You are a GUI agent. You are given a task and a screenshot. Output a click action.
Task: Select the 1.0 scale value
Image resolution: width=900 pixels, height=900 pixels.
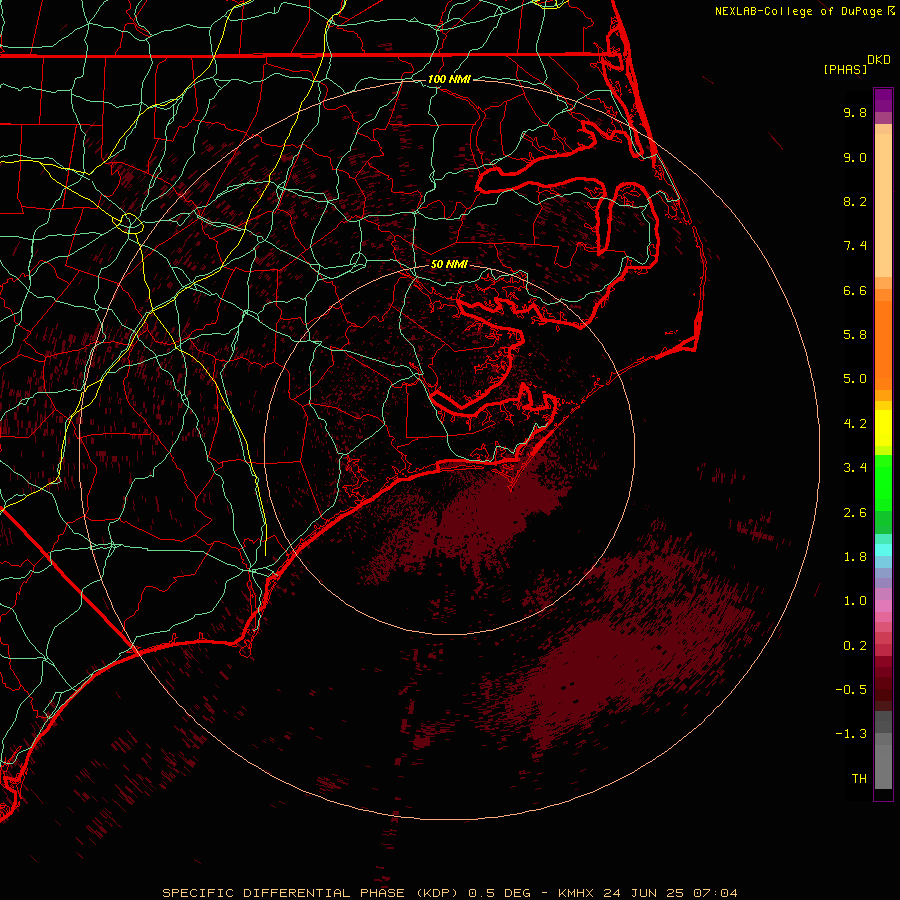[855, 601]
